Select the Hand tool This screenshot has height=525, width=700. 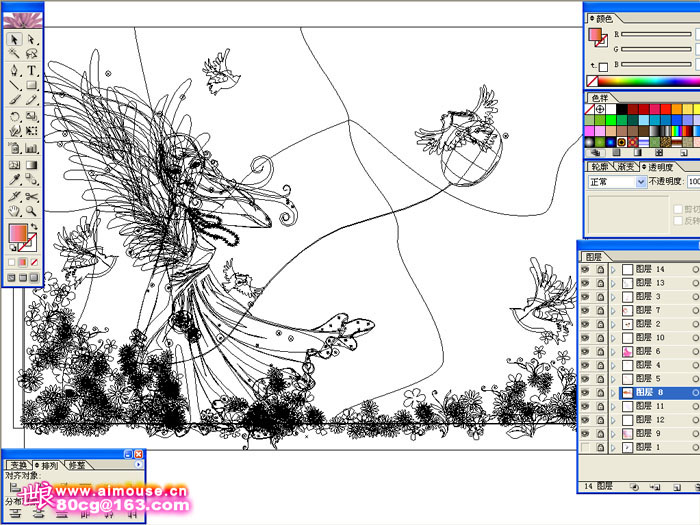click(14, 211)
